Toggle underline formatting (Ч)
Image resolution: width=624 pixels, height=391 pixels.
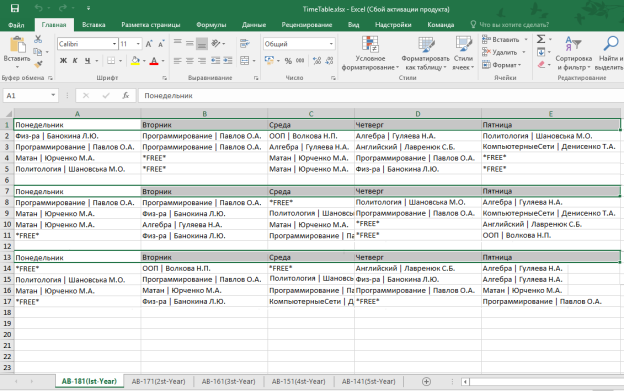(x=87, y=61)
